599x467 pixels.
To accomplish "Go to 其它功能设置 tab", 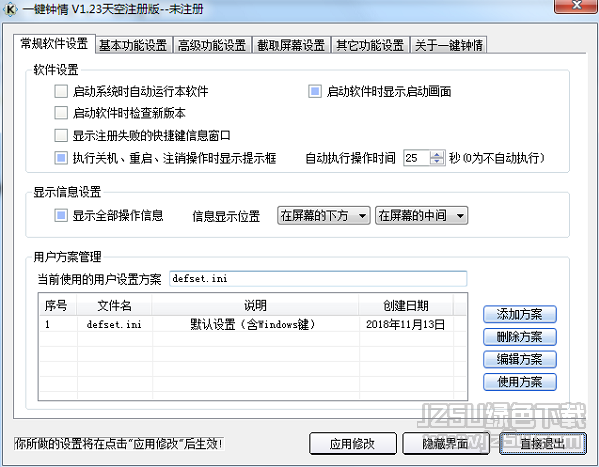I will [370, 45].
